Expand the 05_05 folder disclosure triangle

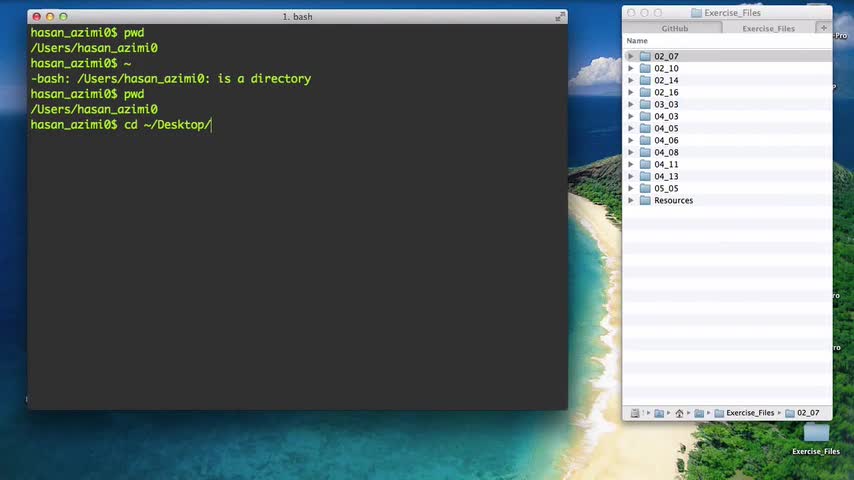(631, 188)
